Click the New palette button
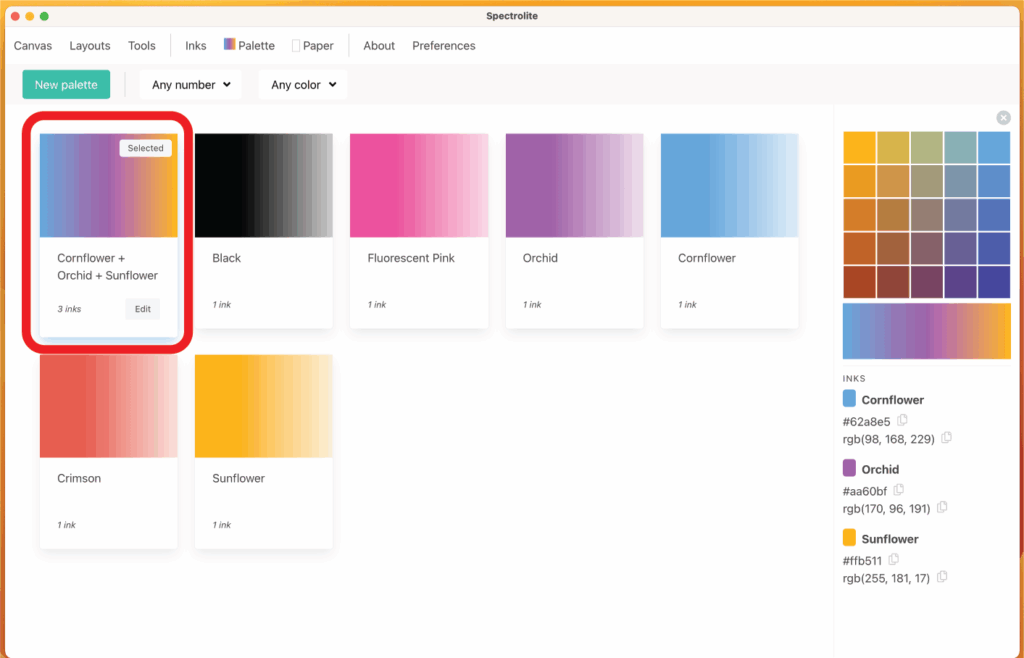 point(66,85)
